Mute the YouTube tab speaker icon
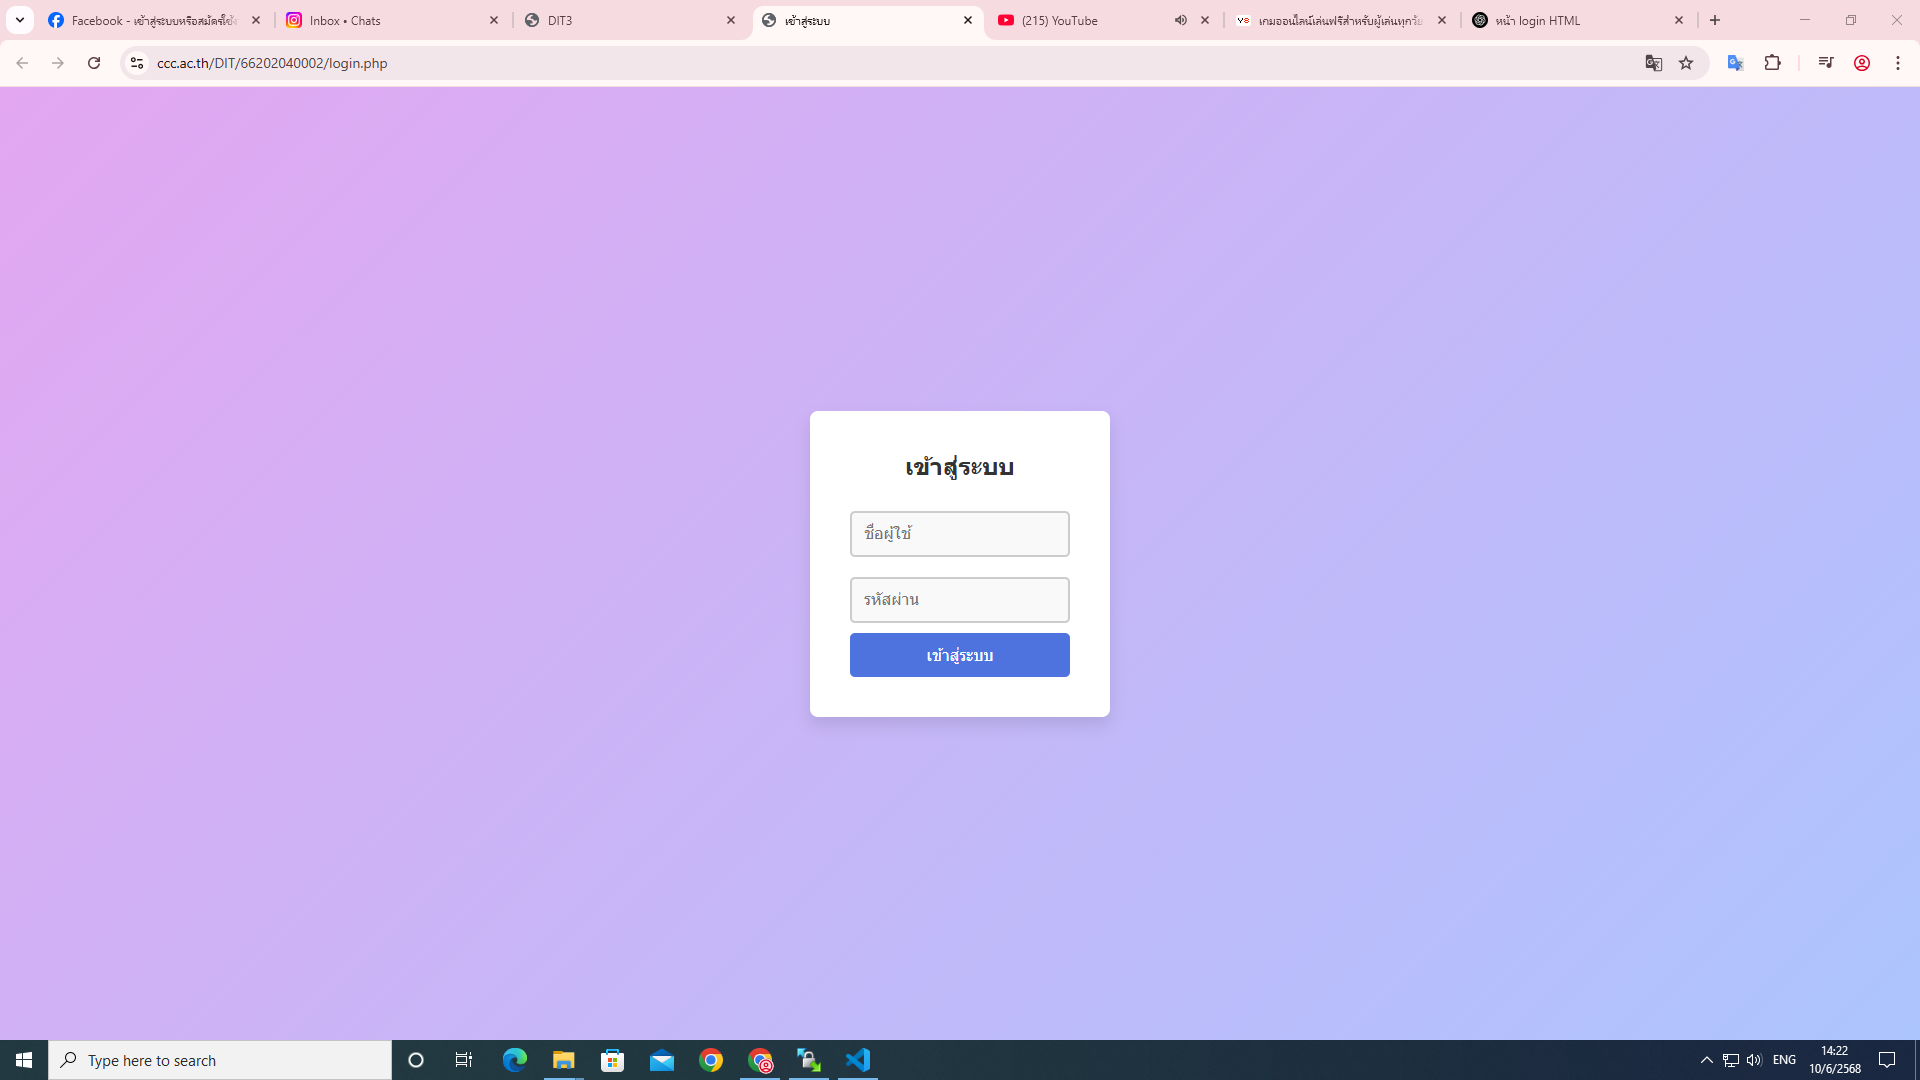This screenshot has height=1080, width=1920. click(x=1181, y=20)
